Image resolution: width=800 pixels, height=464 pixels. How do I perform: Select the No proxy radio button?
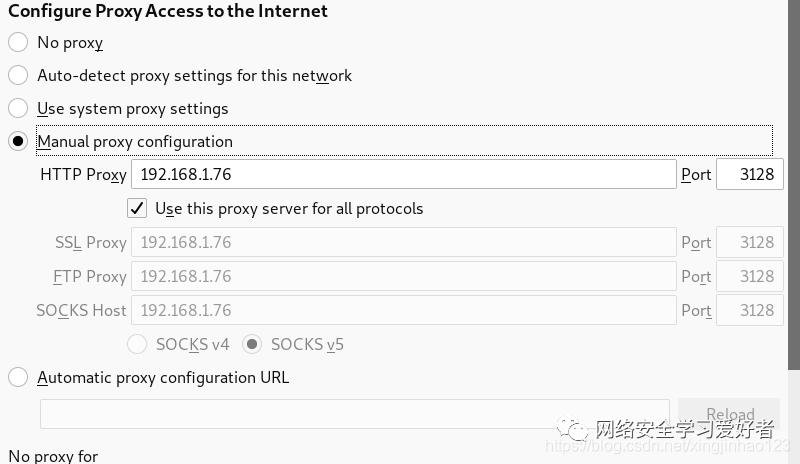click(18, 43)
